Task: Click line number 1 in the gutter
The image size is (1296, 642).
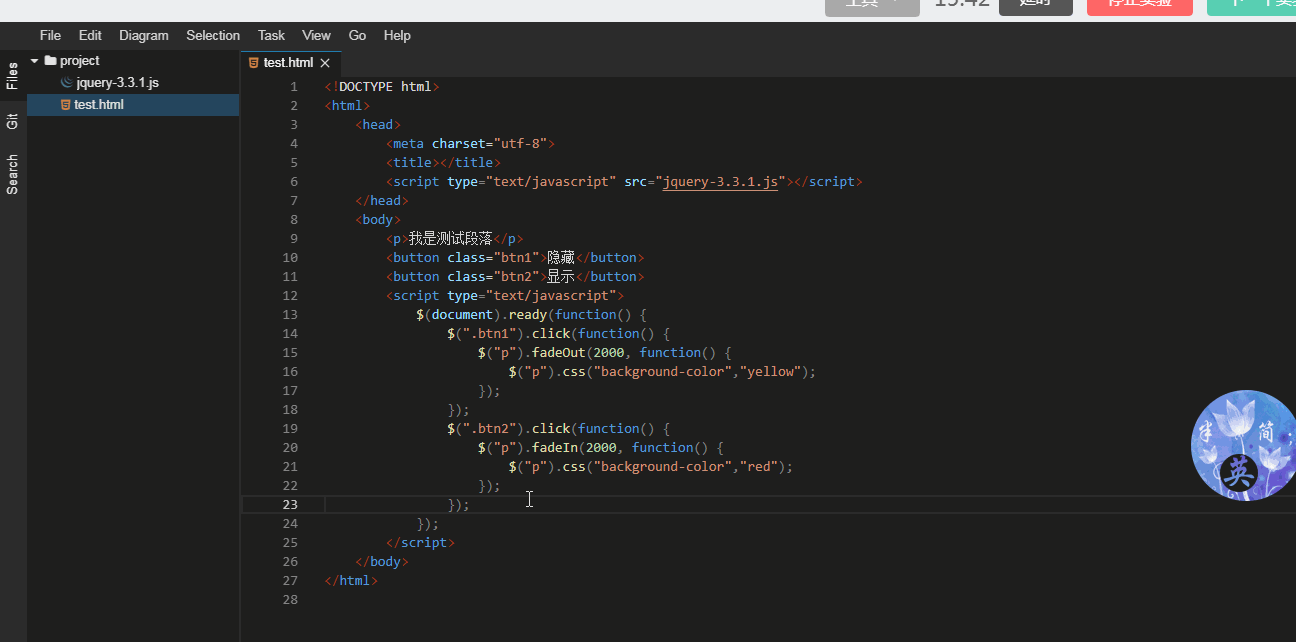Action: tap(294, 87)
